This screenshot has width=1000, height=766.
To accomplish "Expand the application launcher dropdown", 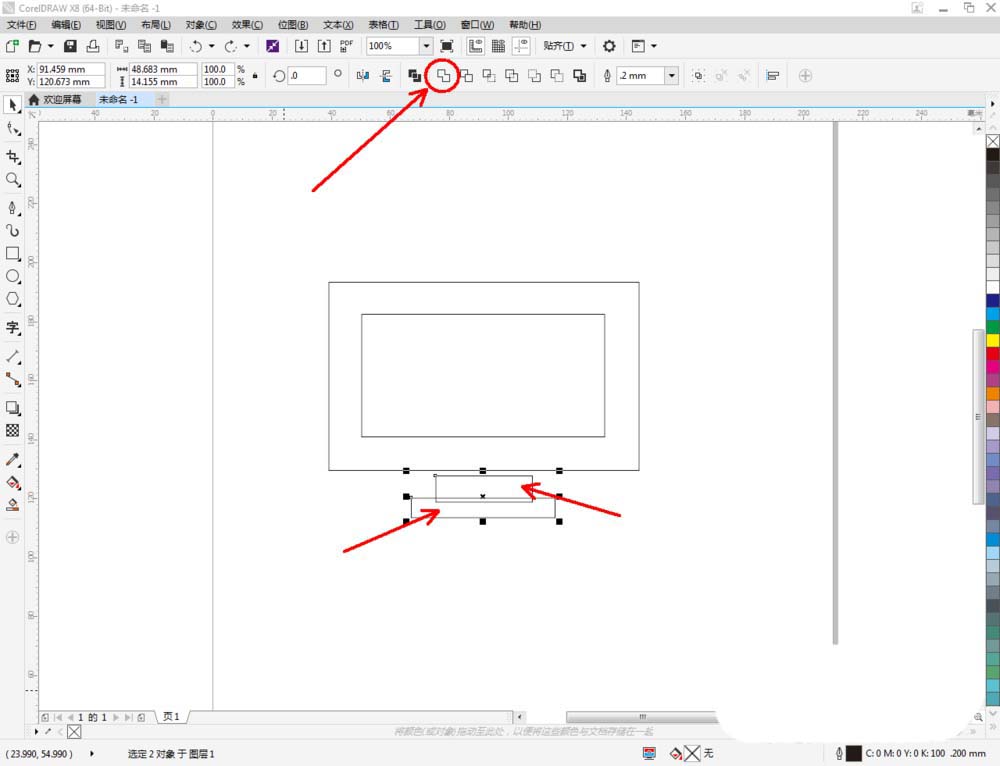I will (654, 46).
